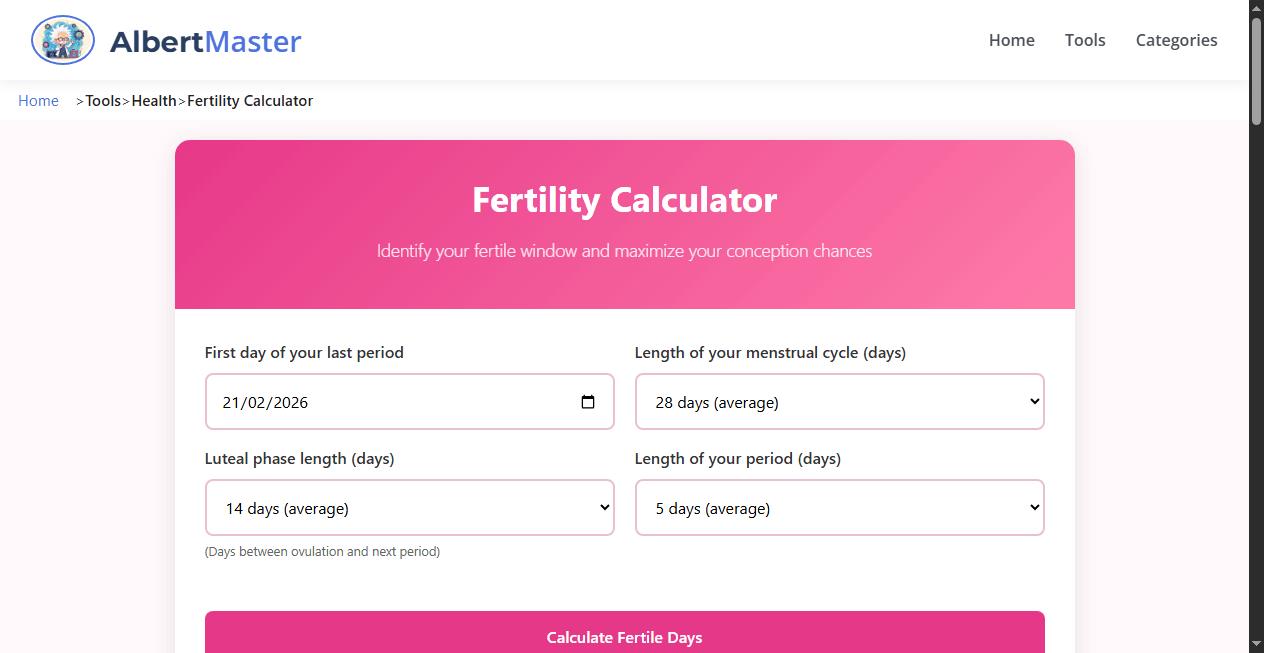Open Health from the breadcrumb

(154, 100)
